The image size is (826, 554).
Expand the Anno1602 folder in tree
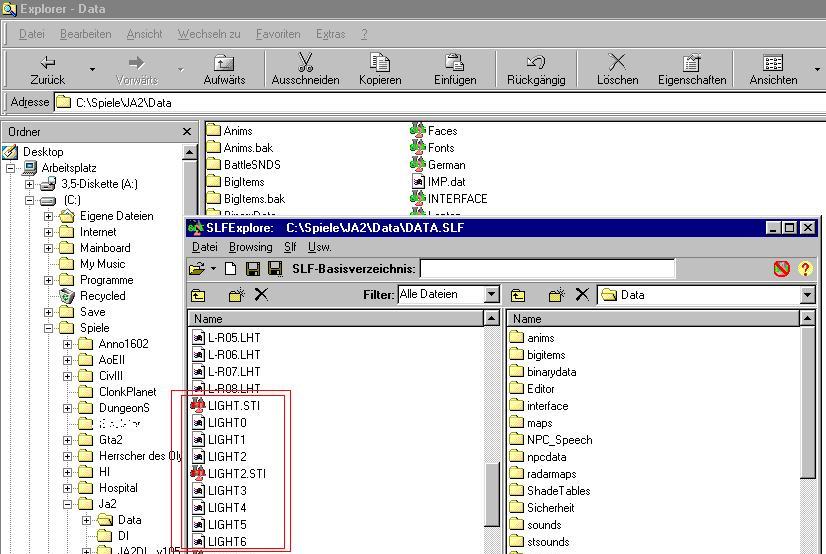click(67, 344)
